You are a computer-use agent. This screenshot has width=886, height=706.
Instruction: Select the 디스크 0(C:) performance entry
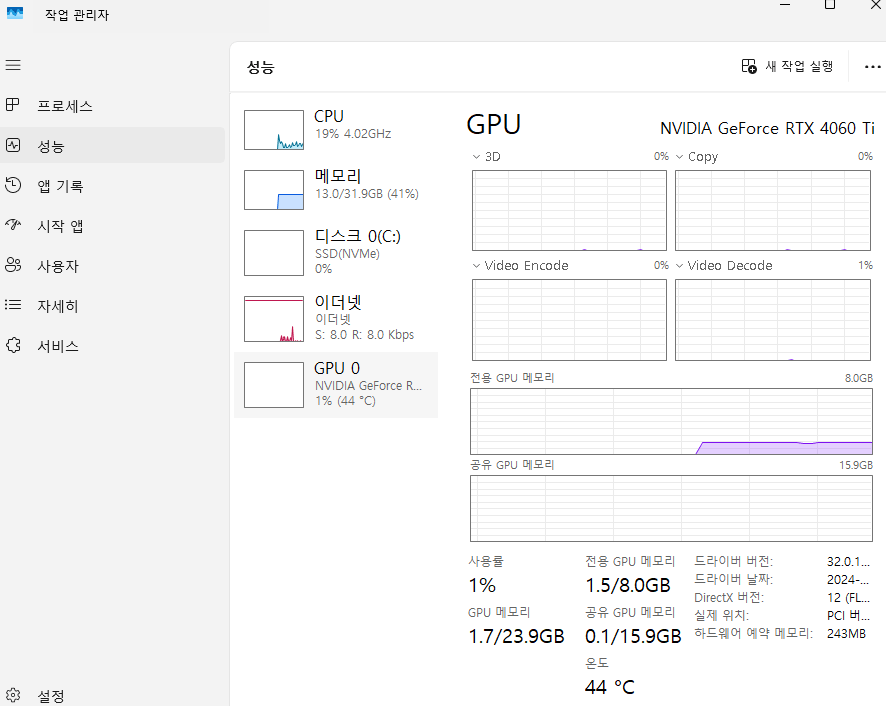(336, 253)
